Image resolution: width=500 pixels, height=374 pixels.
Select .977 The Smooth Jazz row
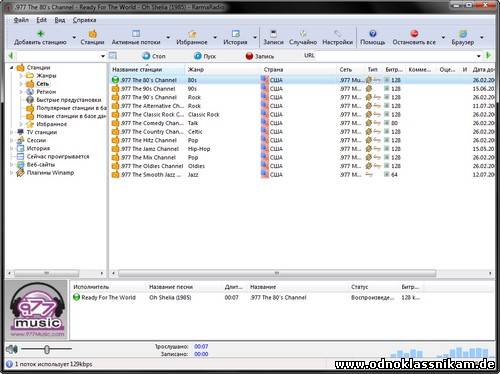[302, 175]
